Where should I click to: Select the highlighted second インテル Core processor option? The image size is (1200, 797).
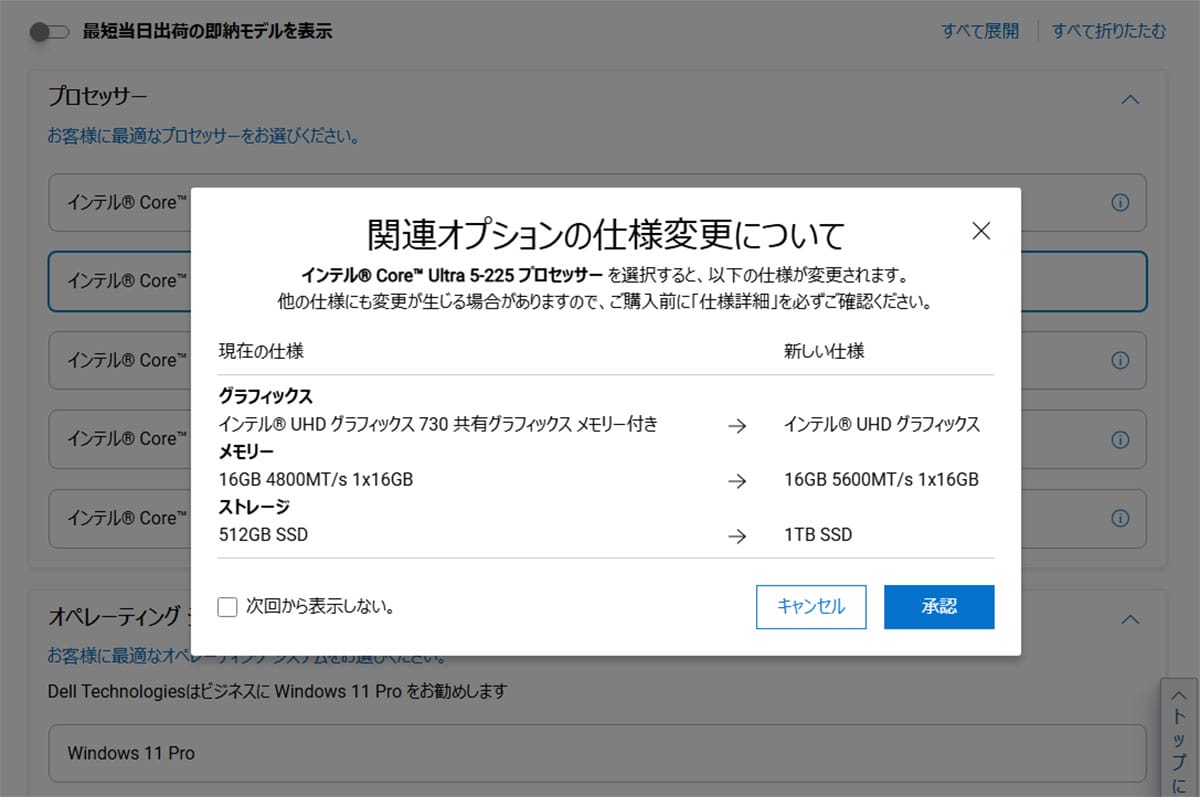pos(597,281)
